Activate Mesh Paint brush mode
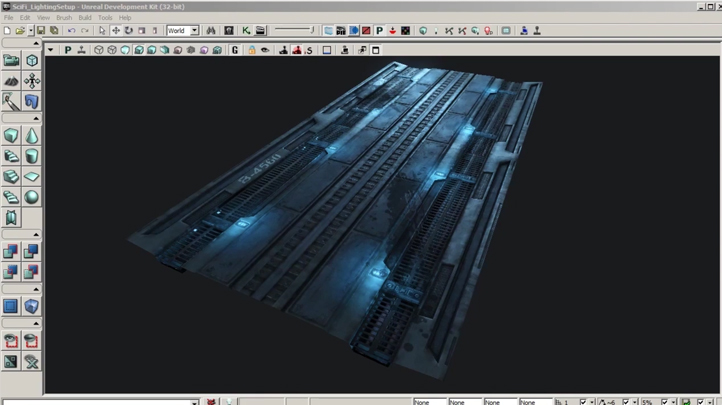 pyautogui.click(x=11, y=101)
